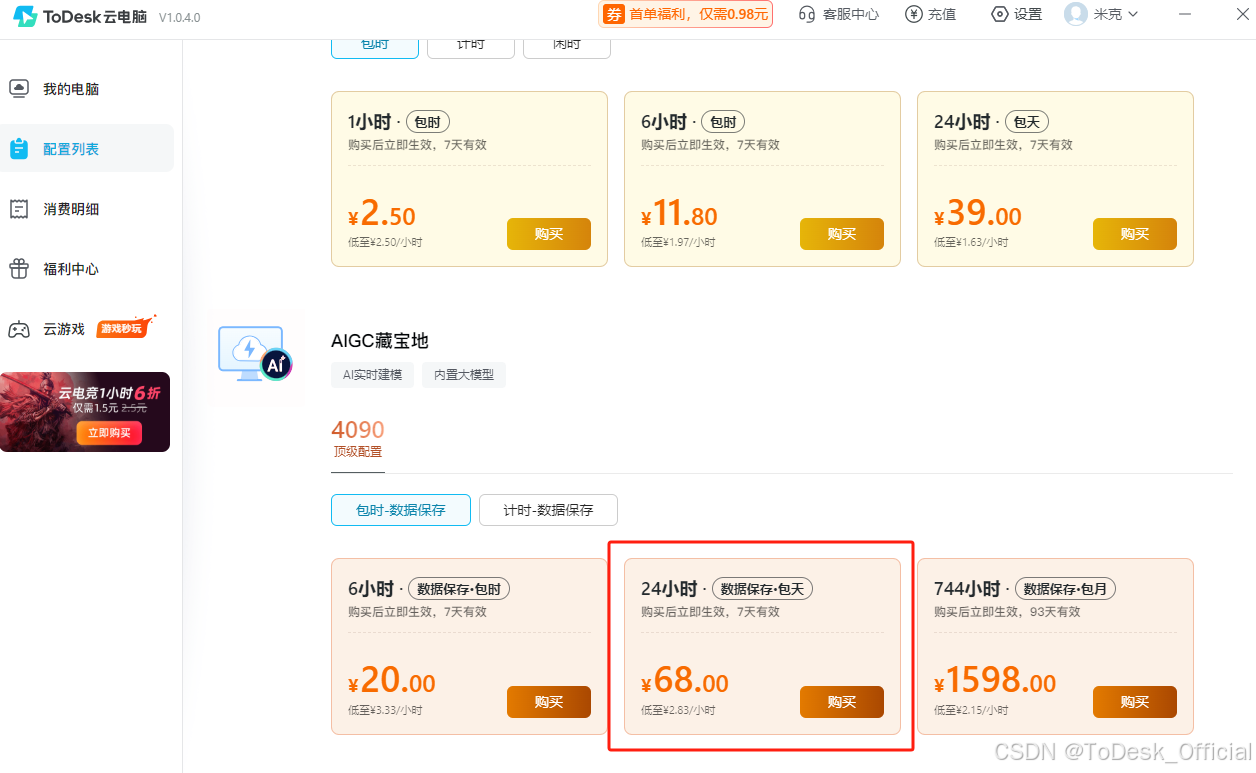1256x773 pixels.
Task: Minimize the ToDesk window
Action: (1185, 14)
